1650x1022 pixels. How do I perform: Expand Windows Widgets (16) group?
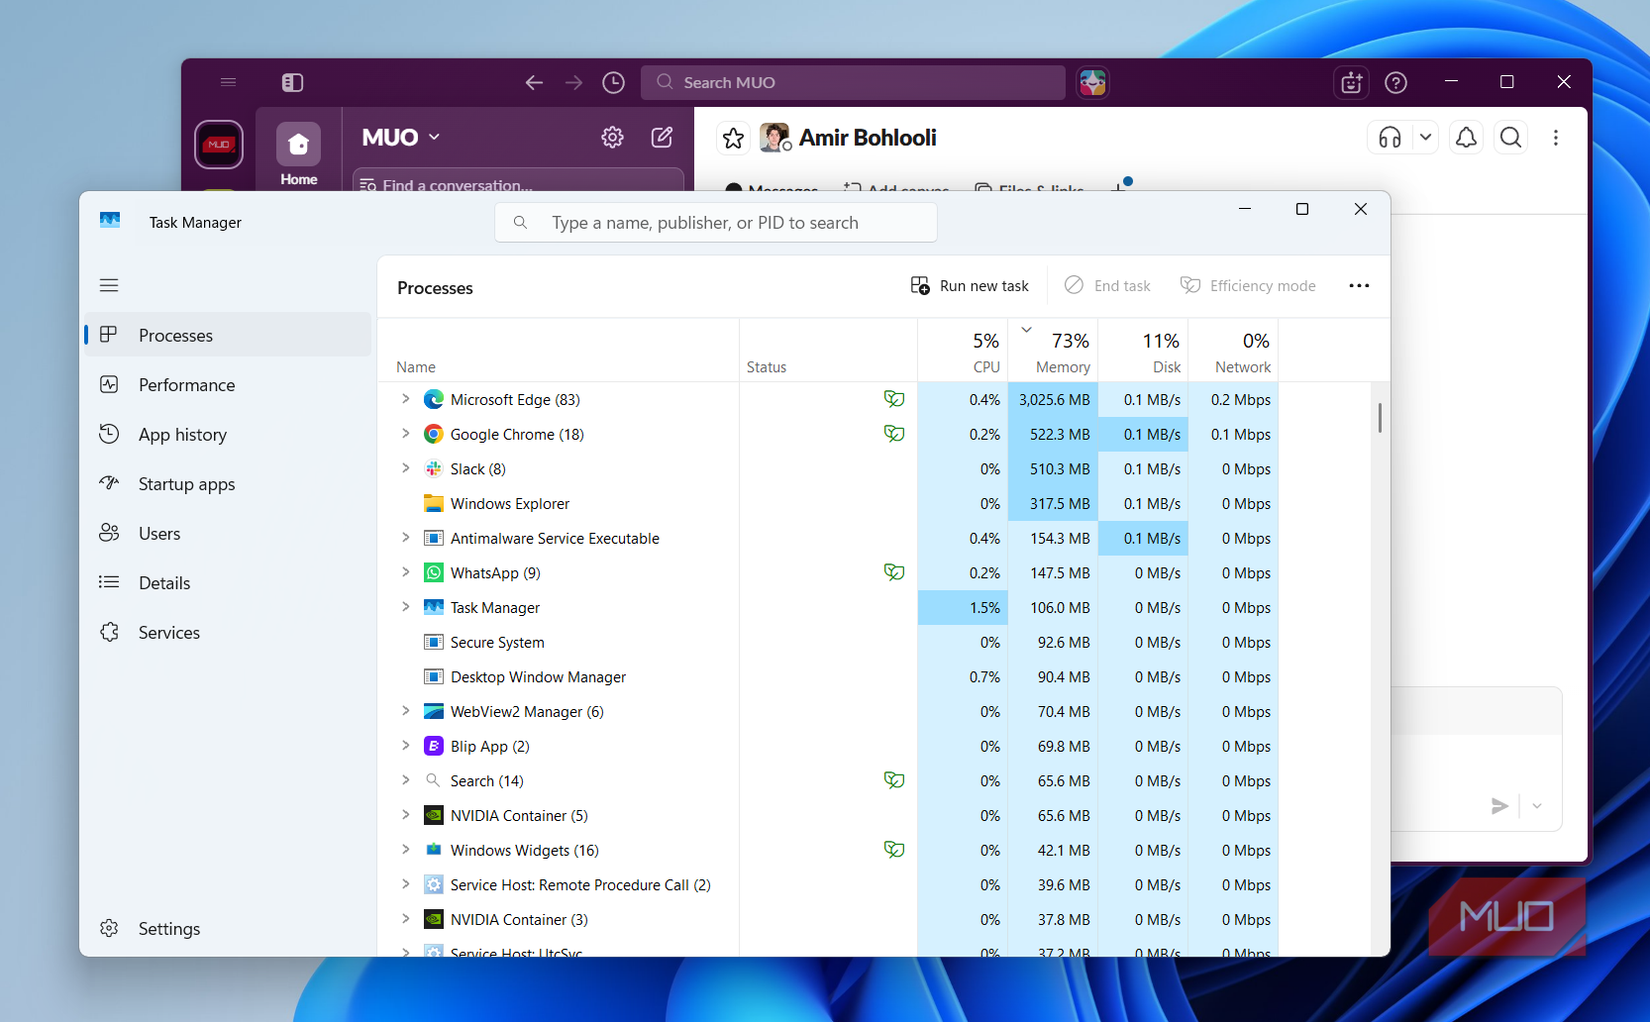[x=405, y=850]
